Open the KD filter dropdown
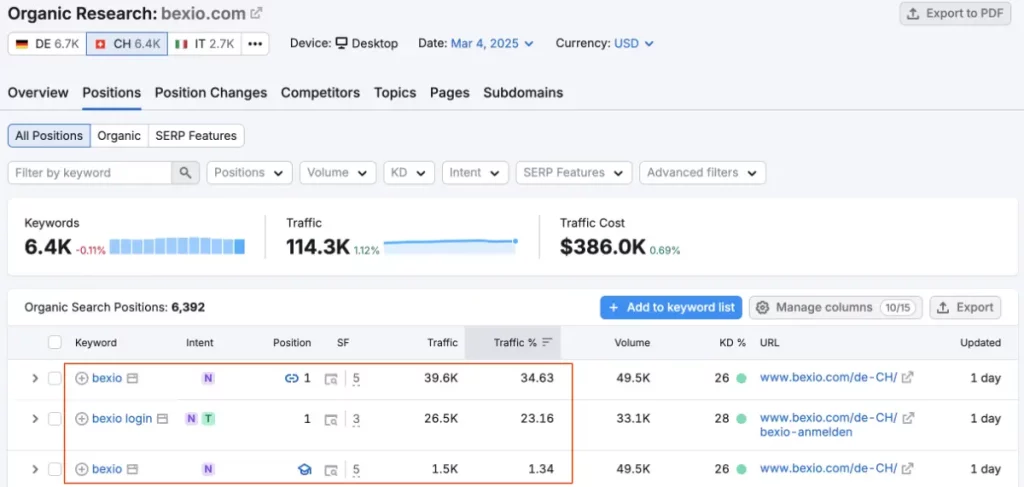The image size is (1024, 487). tap(409, 173)
